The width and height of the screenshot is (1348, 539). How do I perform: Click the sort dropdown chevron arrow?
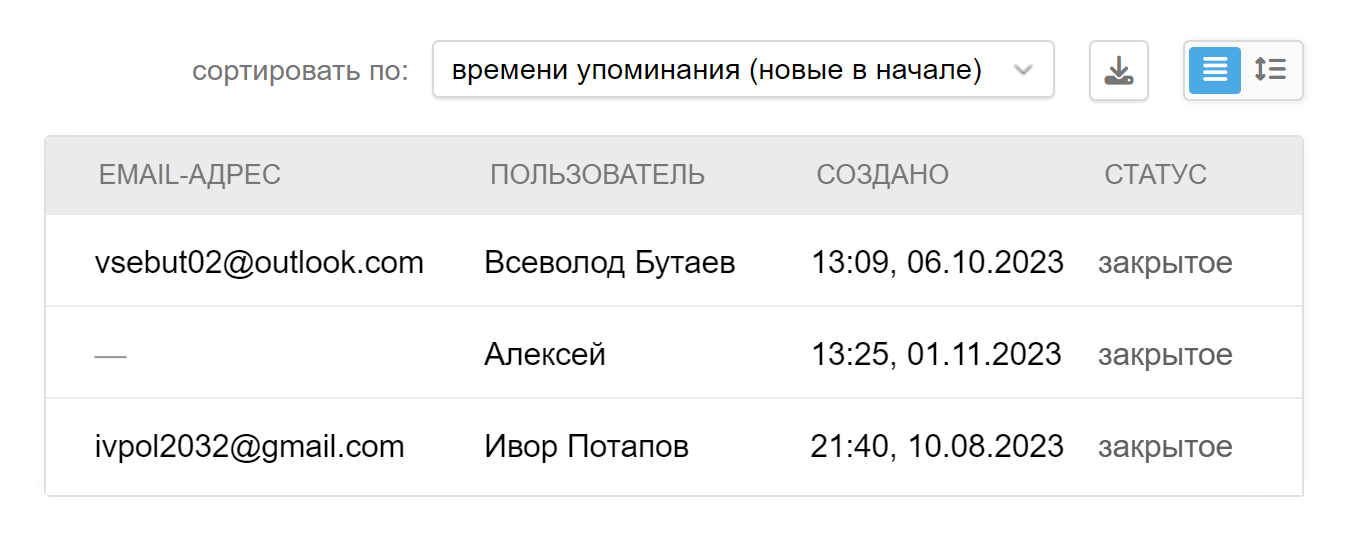(1022, 70)
